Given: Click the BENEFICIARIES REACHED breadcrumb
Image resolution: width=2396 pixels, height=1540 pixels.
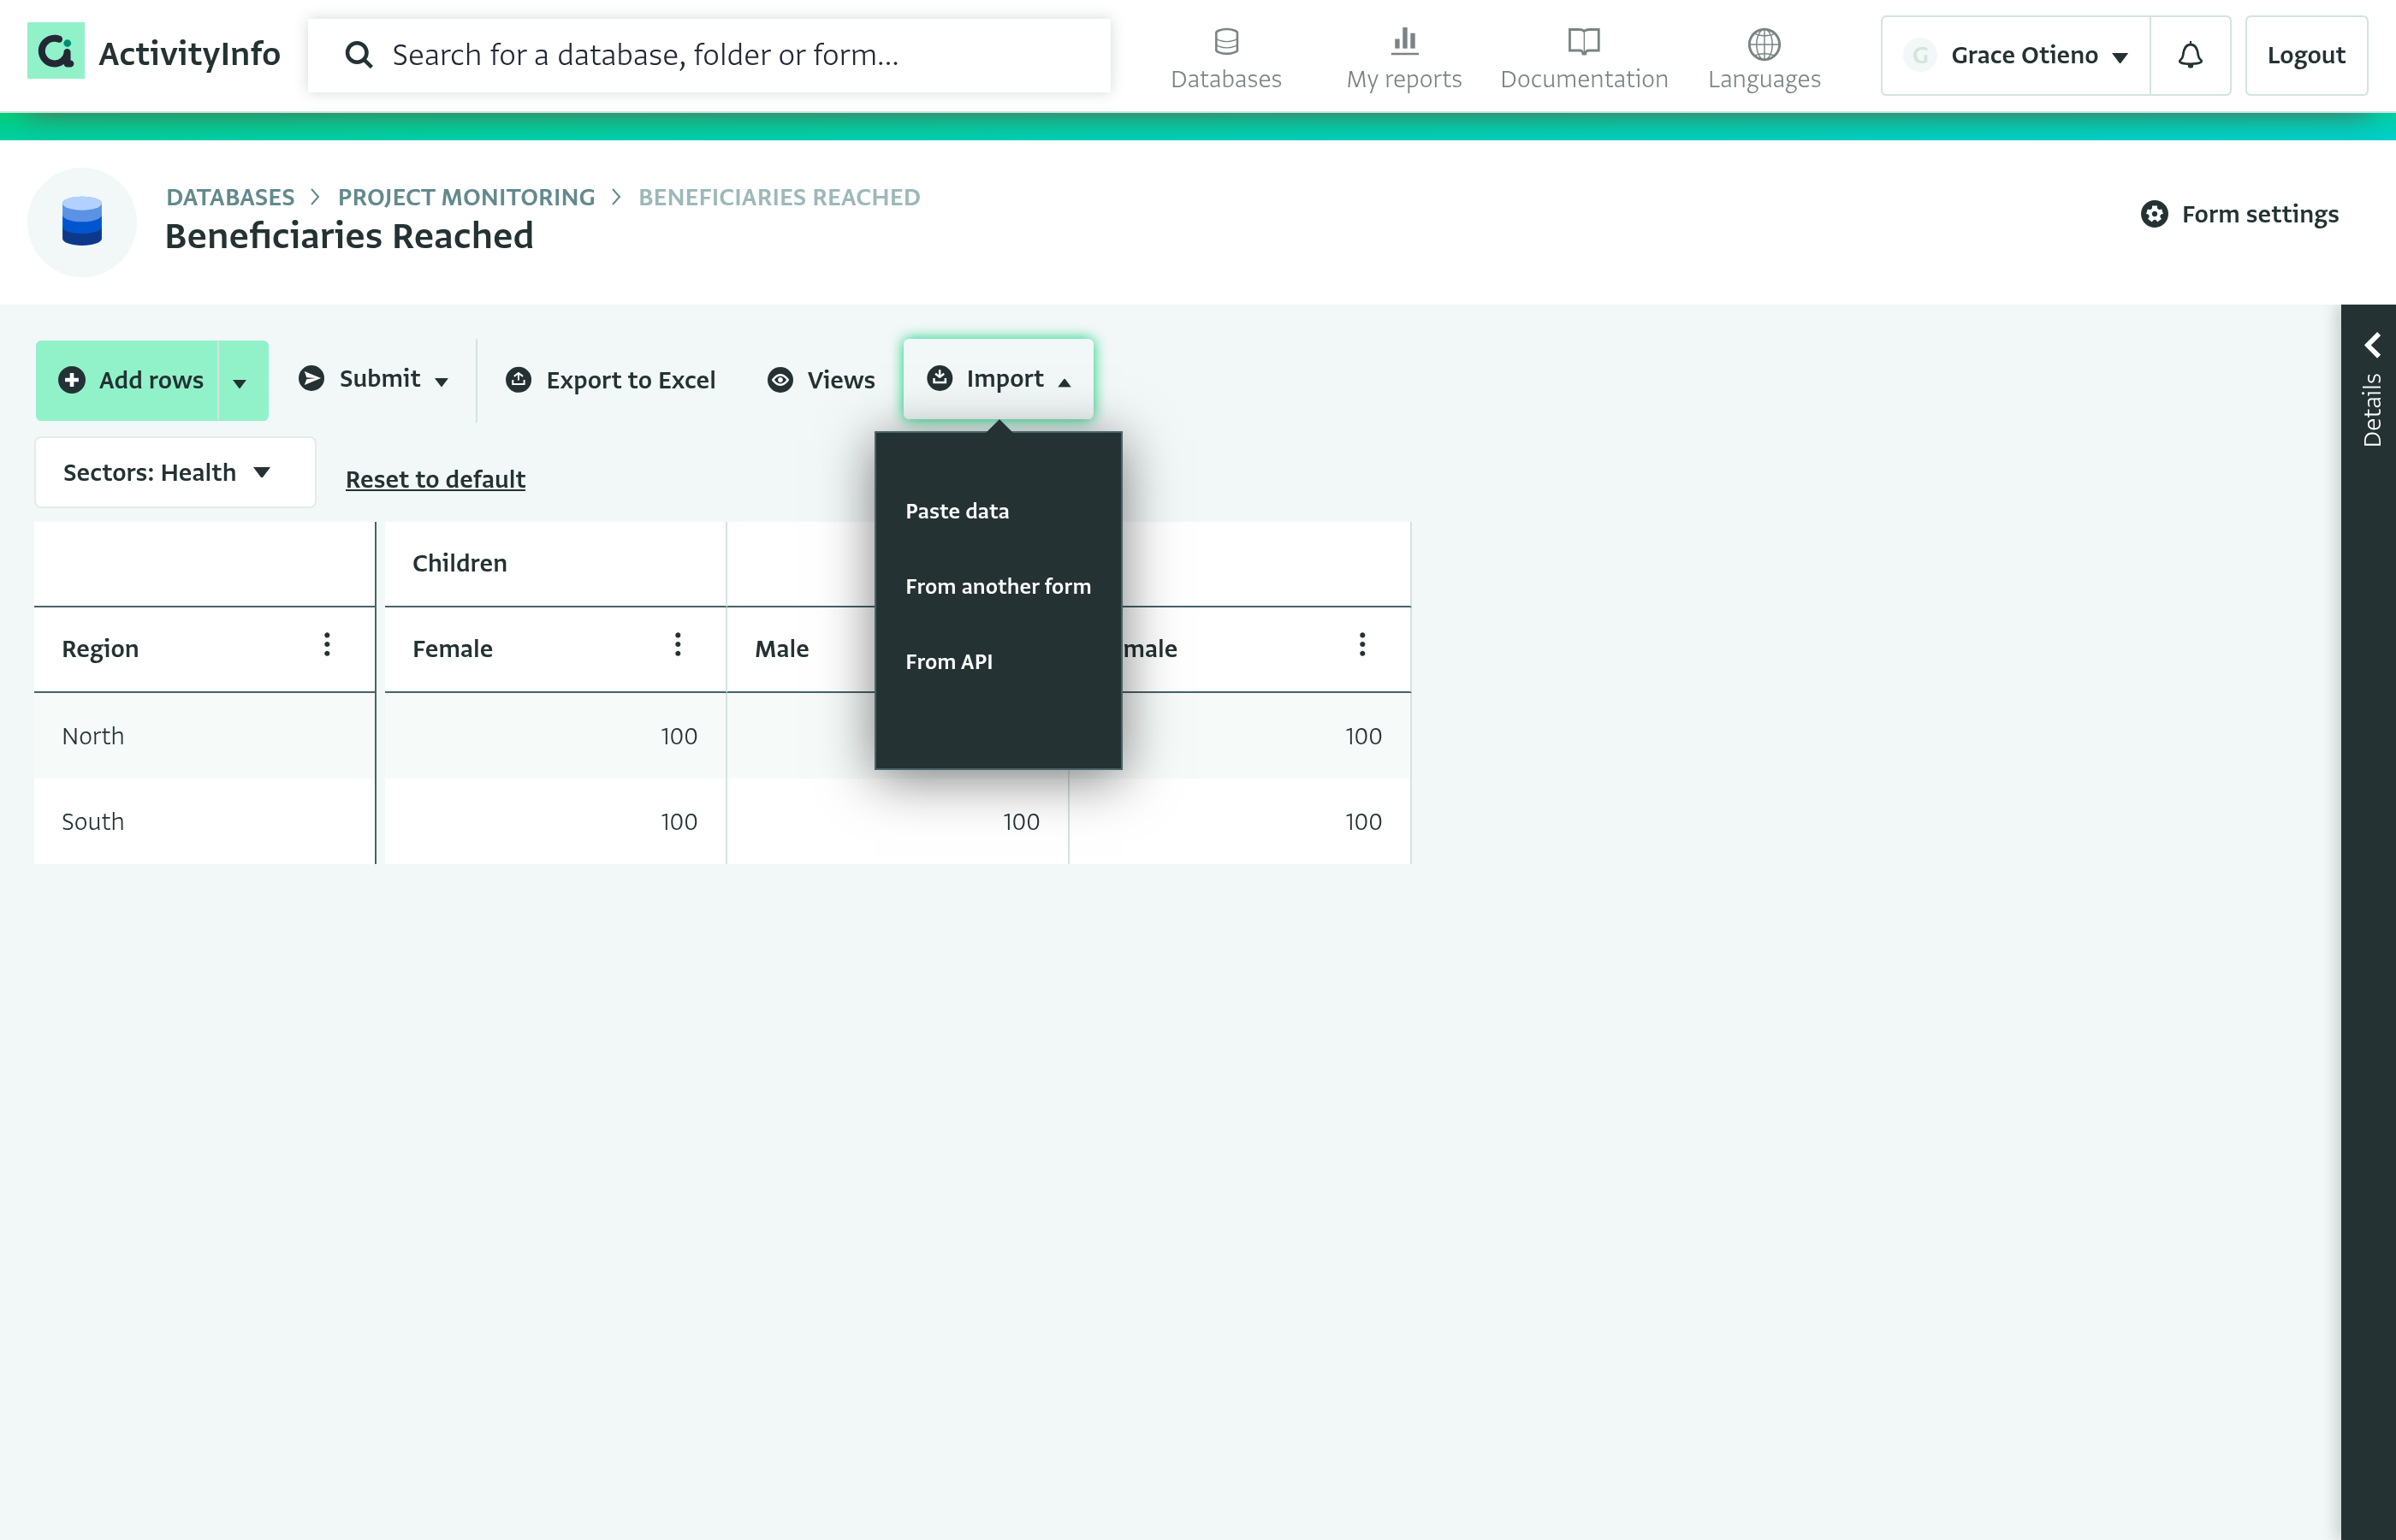Looking at the screenshot, I should point(779,197).
